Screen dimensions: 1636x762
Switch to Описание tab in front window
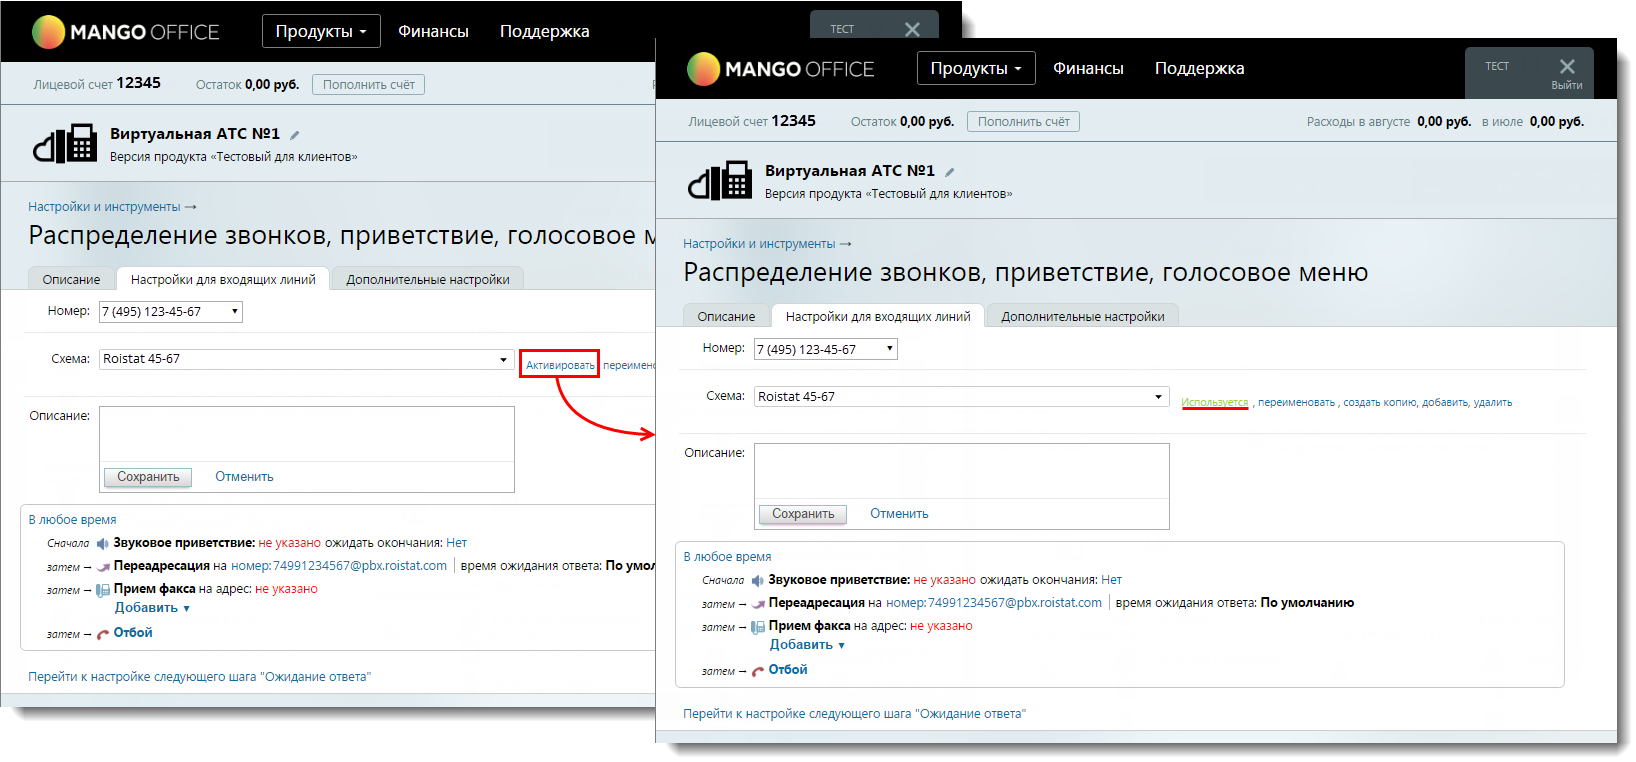[726, 316]
